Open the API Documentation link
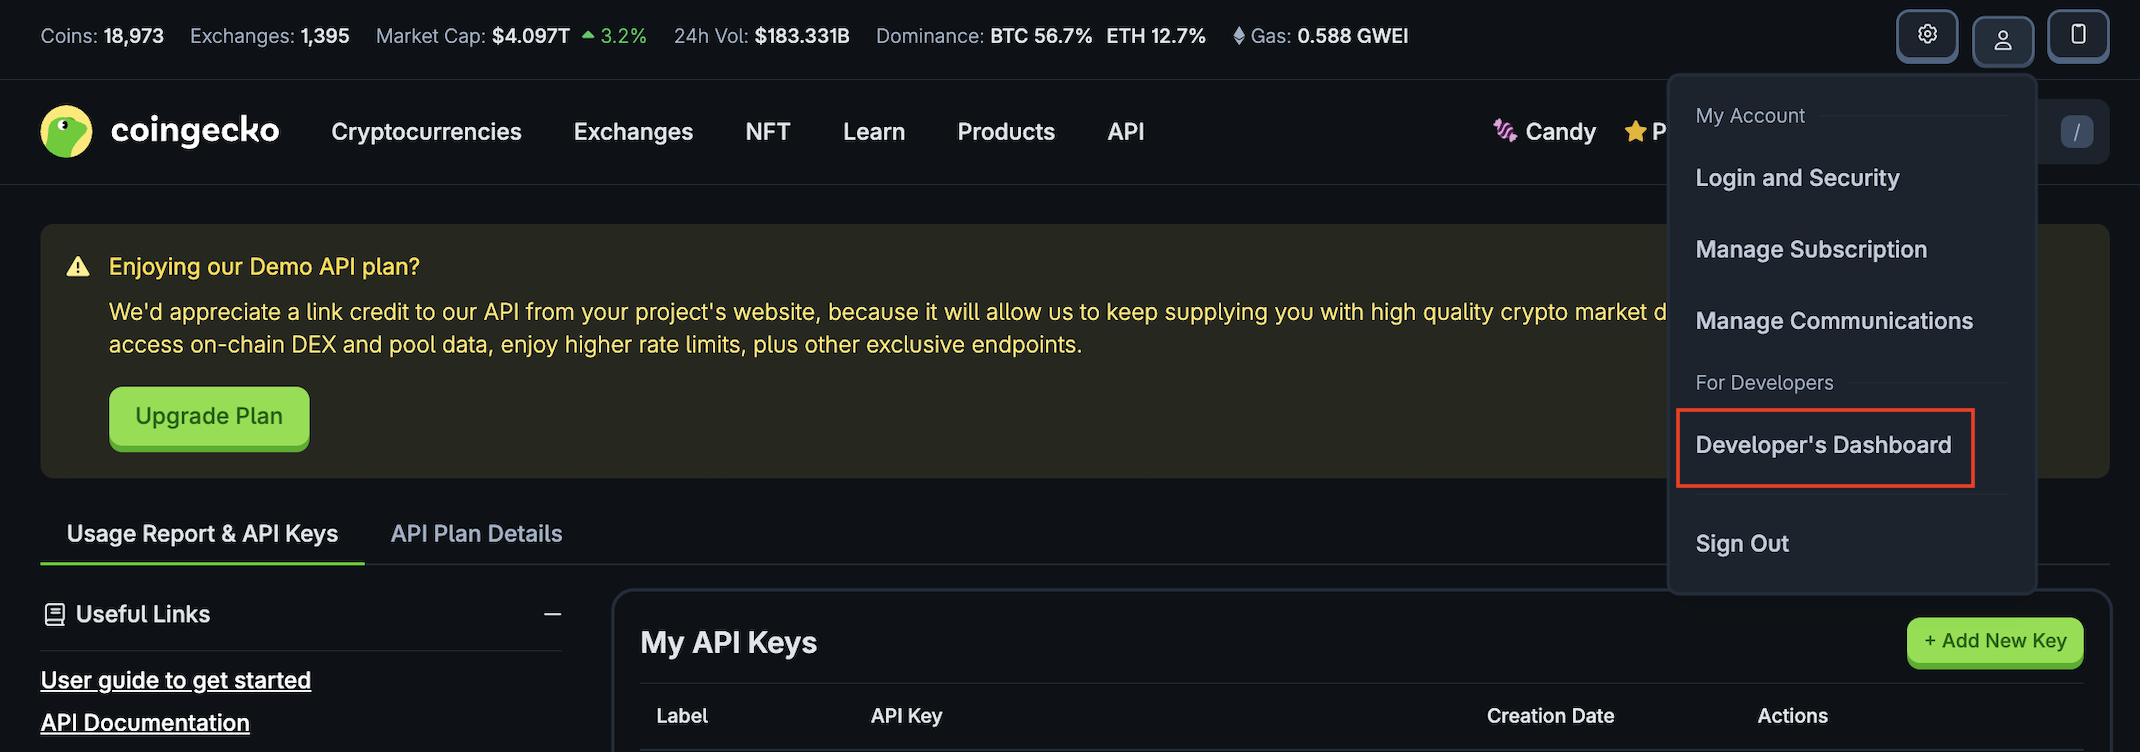The width and height of the screenshot is (2140, 752). tap(145, 723)
